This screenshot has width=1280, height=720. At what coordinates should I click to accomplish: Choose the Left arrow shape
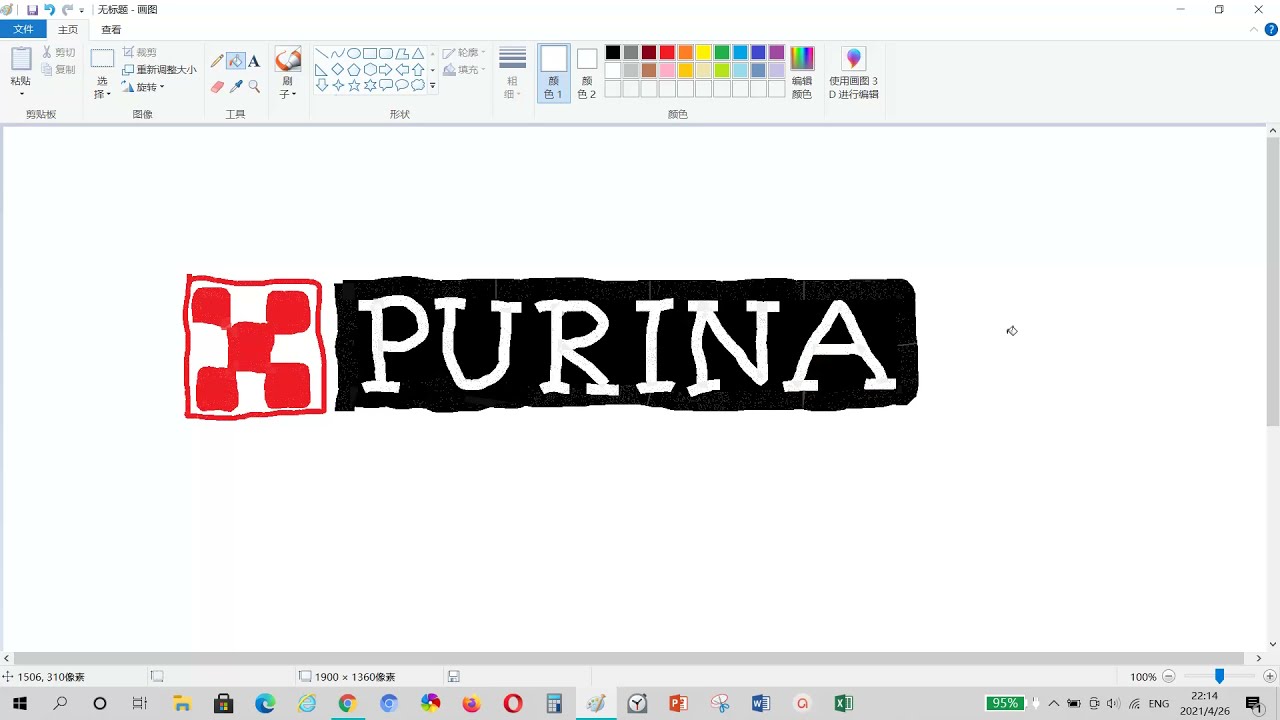pyautogui.click(x=402, y=70)
